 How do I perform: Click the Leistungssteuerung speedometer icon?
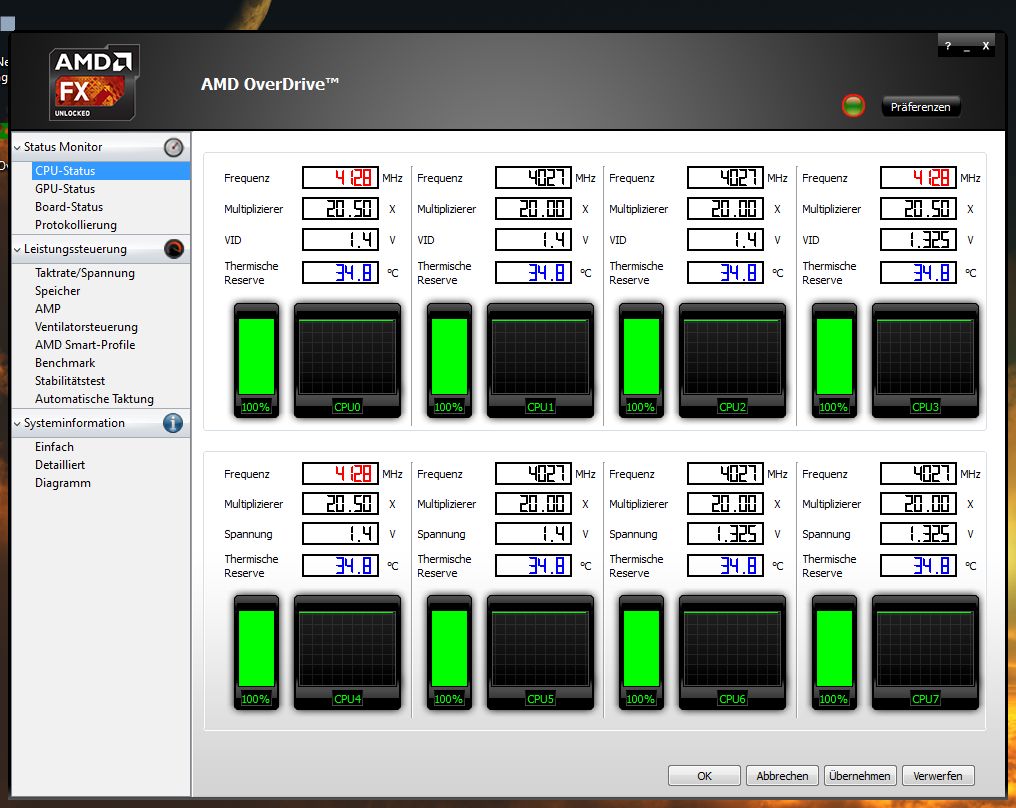[x=174, y=249]
